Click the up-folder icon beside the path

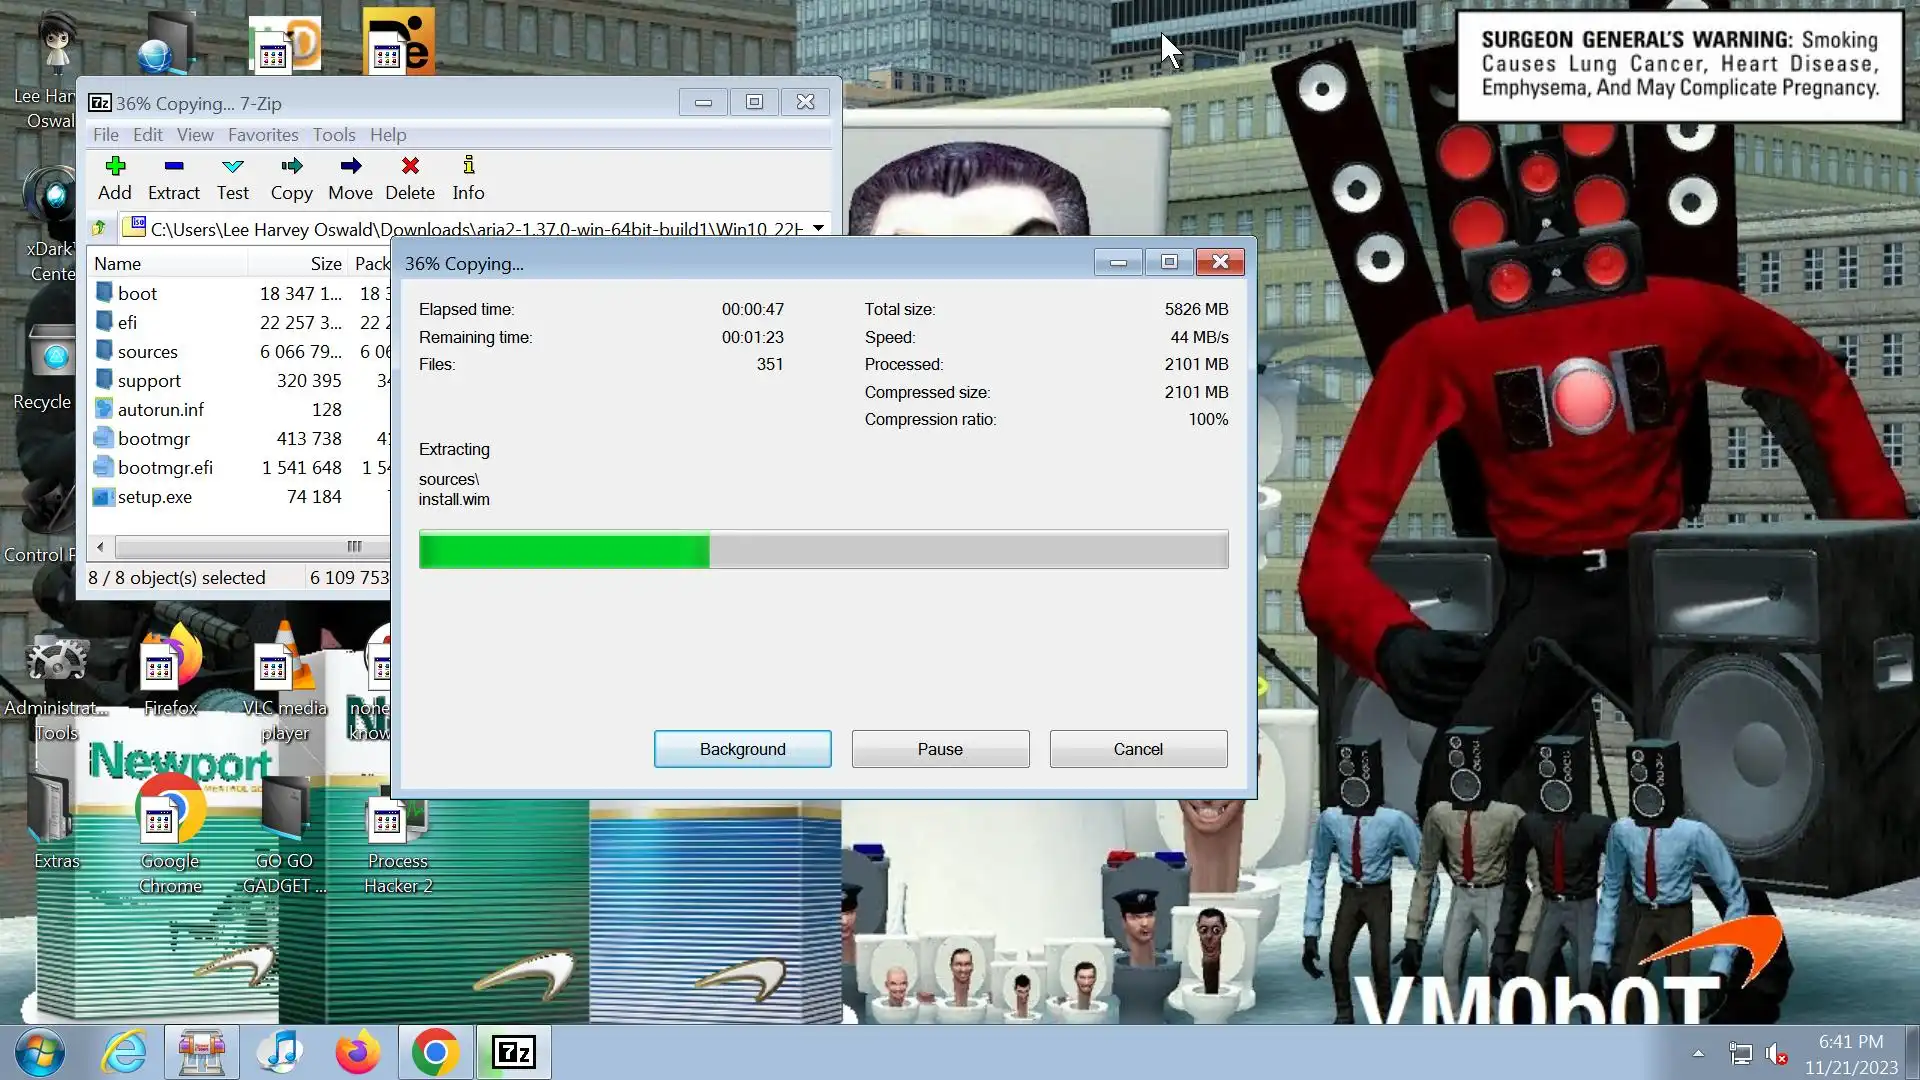[99, 229]
